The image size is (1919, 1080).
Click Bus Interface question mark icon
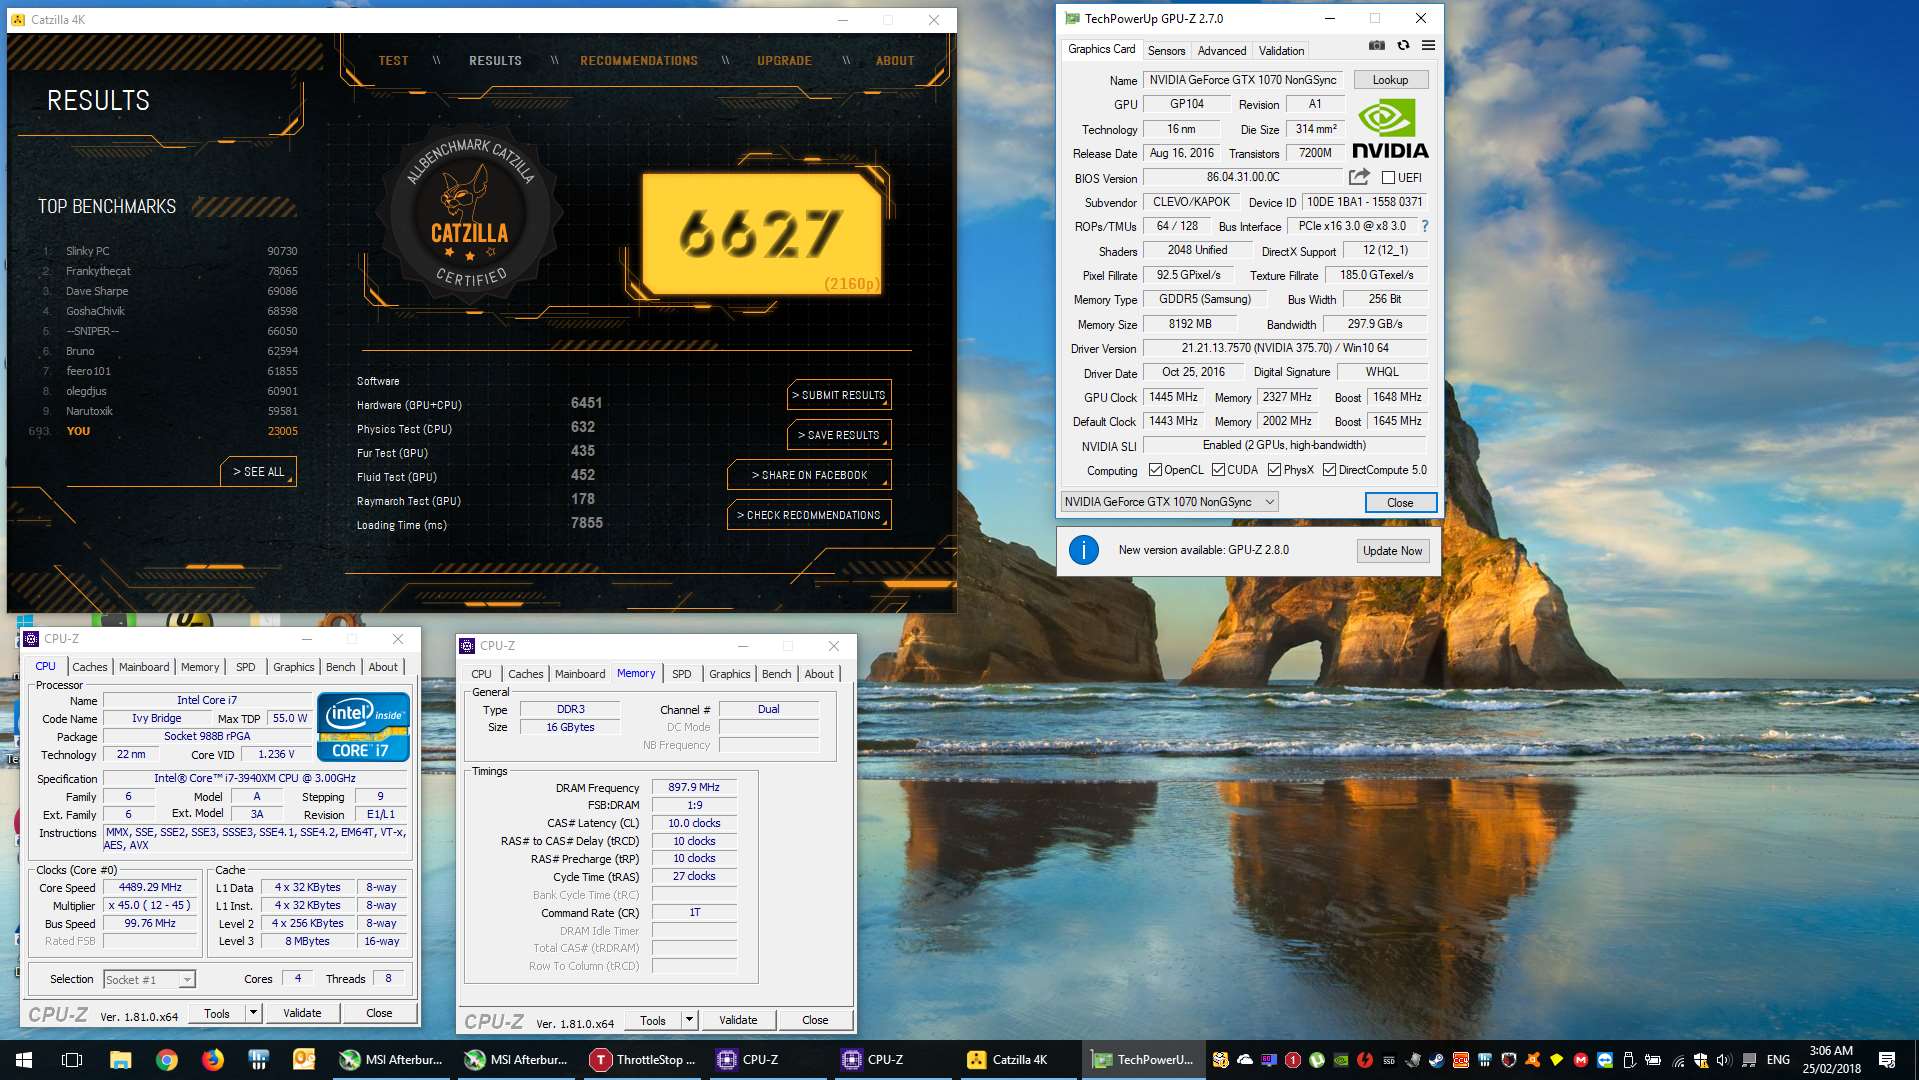[1425, 226]
